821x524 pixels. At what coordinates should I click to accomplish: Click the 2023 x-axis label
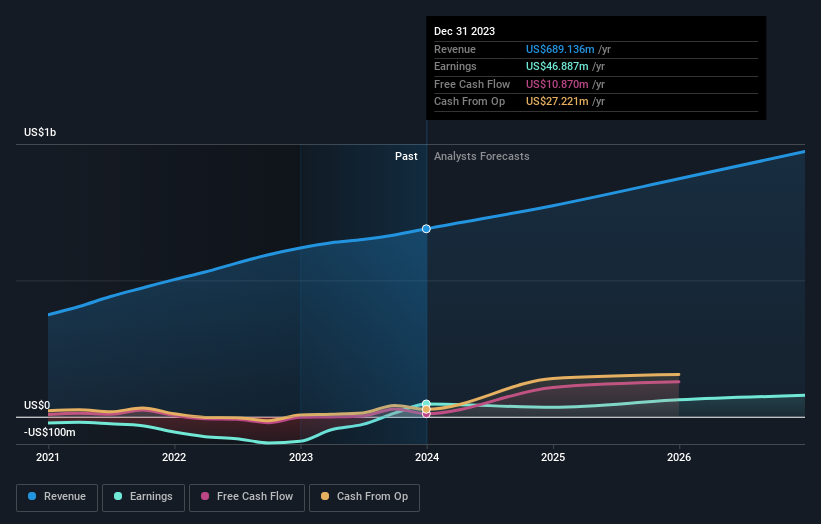point(301,458)
